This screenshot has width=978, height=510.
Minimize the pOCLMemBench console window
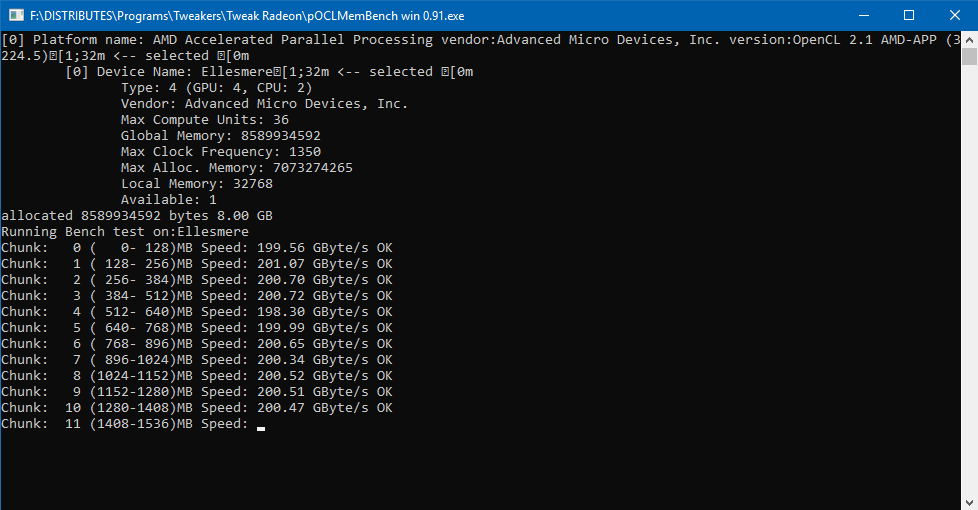tap(863, 15)
